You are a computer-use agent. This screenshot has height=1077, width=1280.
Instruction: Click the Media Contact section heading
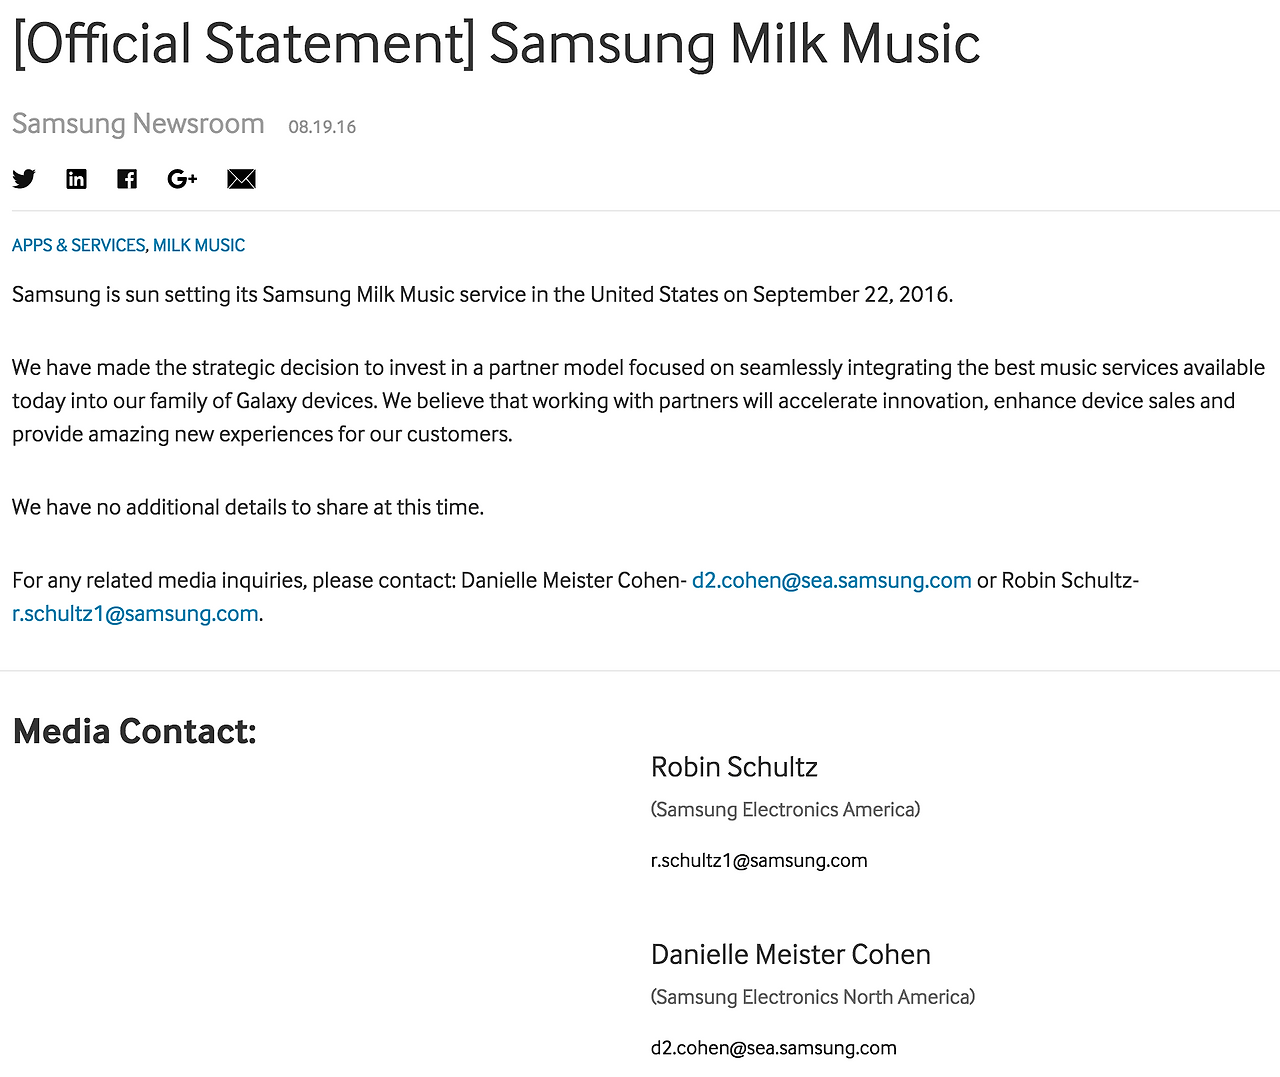pyautogui.click(x=135, y=731)
